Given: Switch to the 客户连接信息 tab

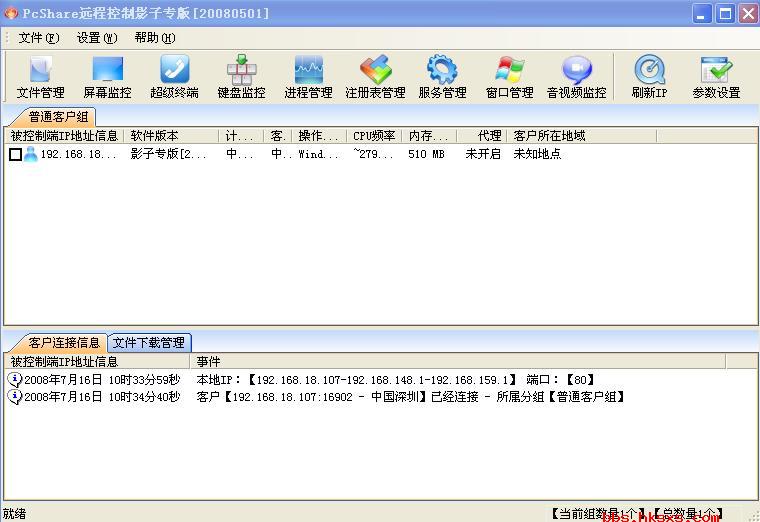Looking at the screenshot, I should point(63,343).
